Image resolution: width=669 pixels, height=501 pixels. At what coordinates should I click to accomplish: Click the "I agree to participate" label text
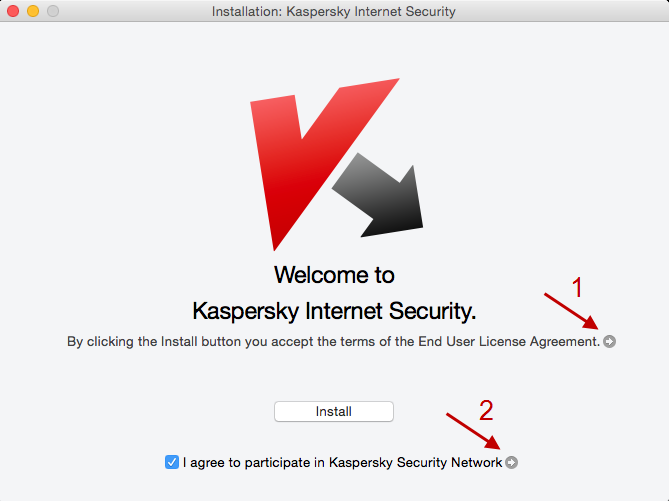point(254,462)
